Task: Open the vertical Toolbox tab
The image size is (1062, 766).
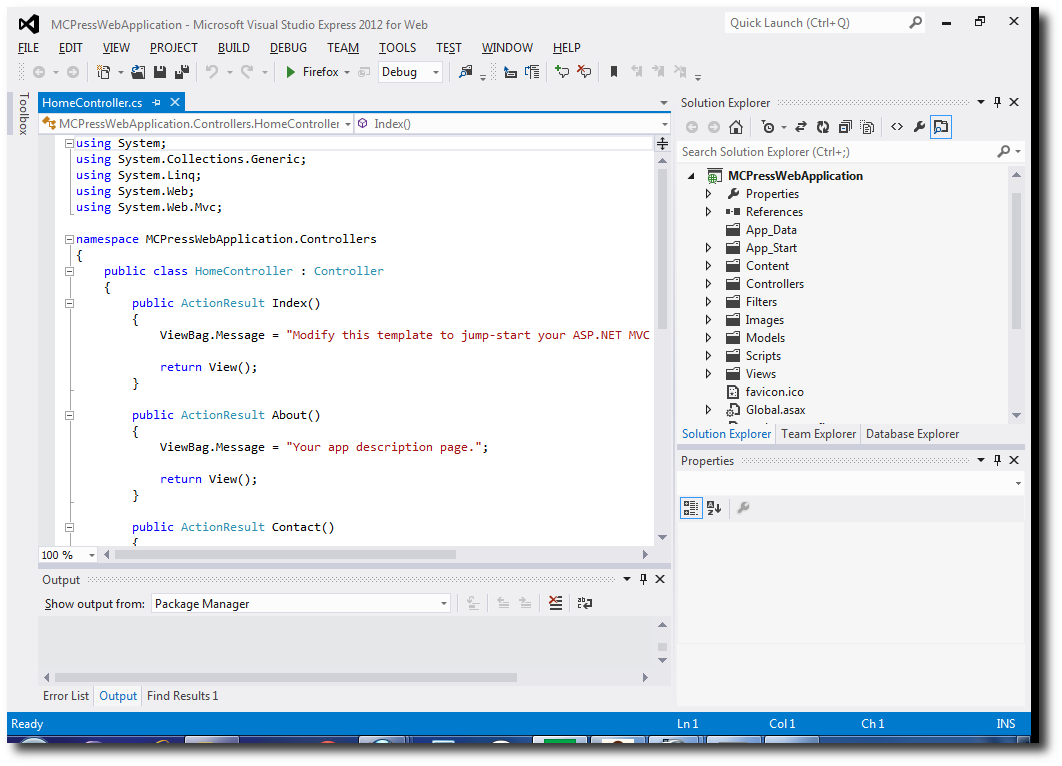Action: [x=23, y=114]
